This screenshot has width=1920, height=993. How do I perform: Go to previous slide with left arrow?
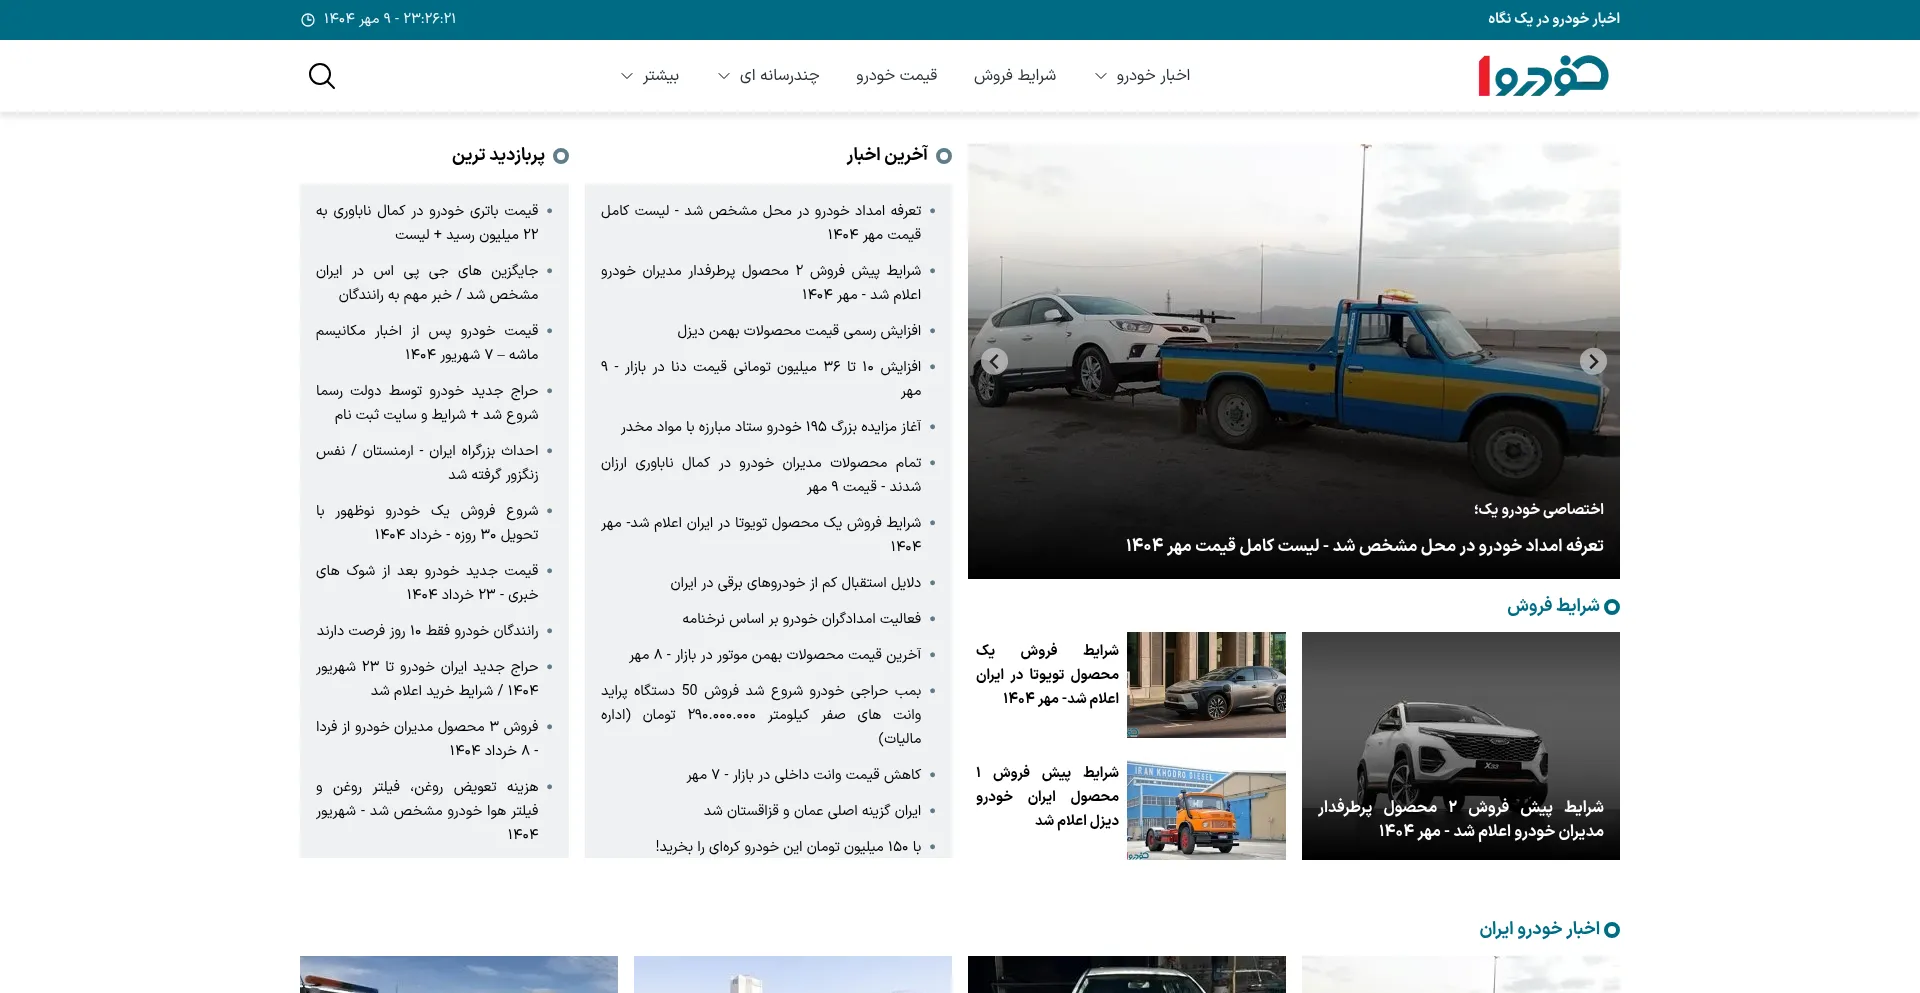(x=994, y=361)
